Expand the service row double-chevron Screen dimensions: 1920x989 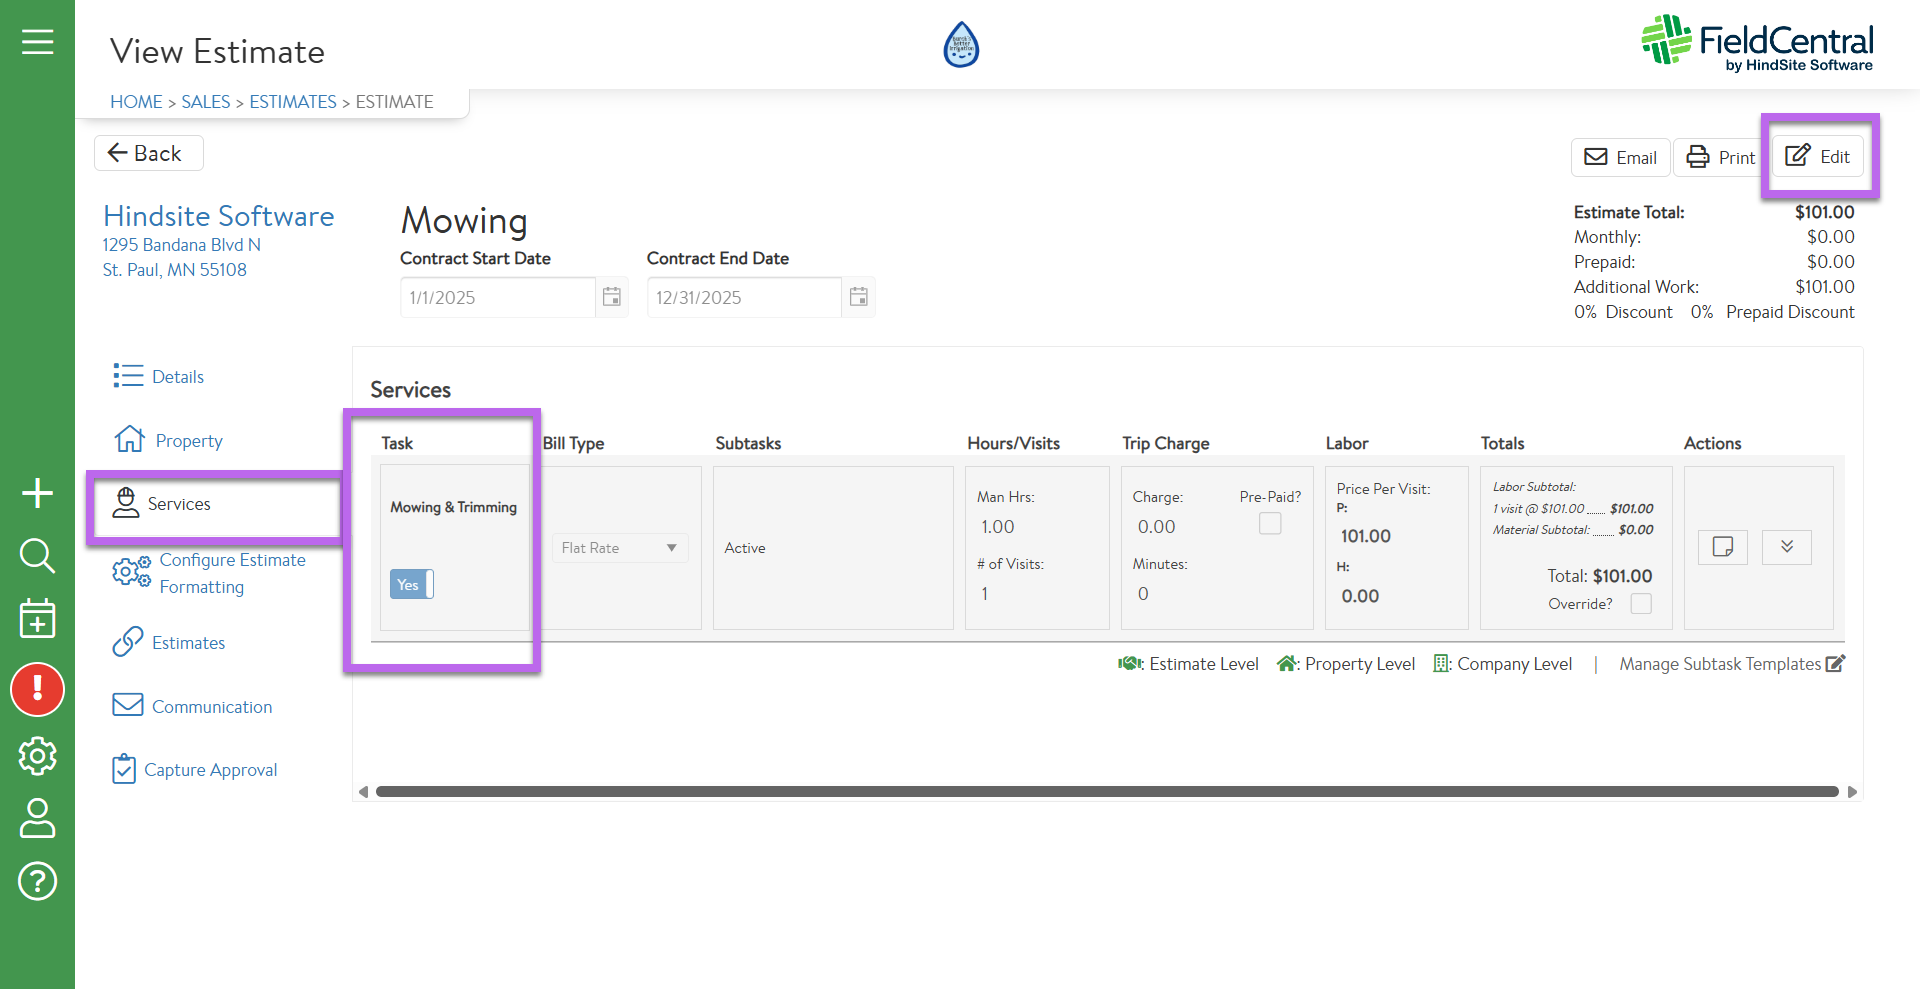point(1786,547)
